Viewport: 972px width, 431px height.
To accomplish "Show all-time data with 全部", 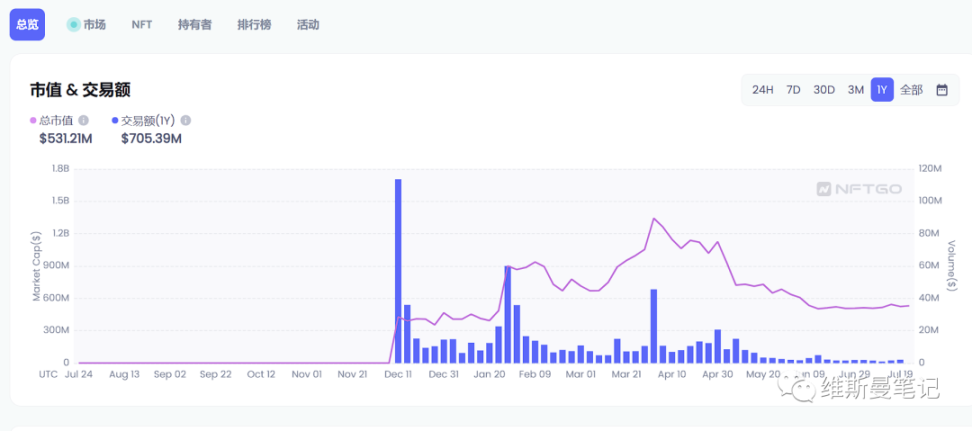I will 911,90.
